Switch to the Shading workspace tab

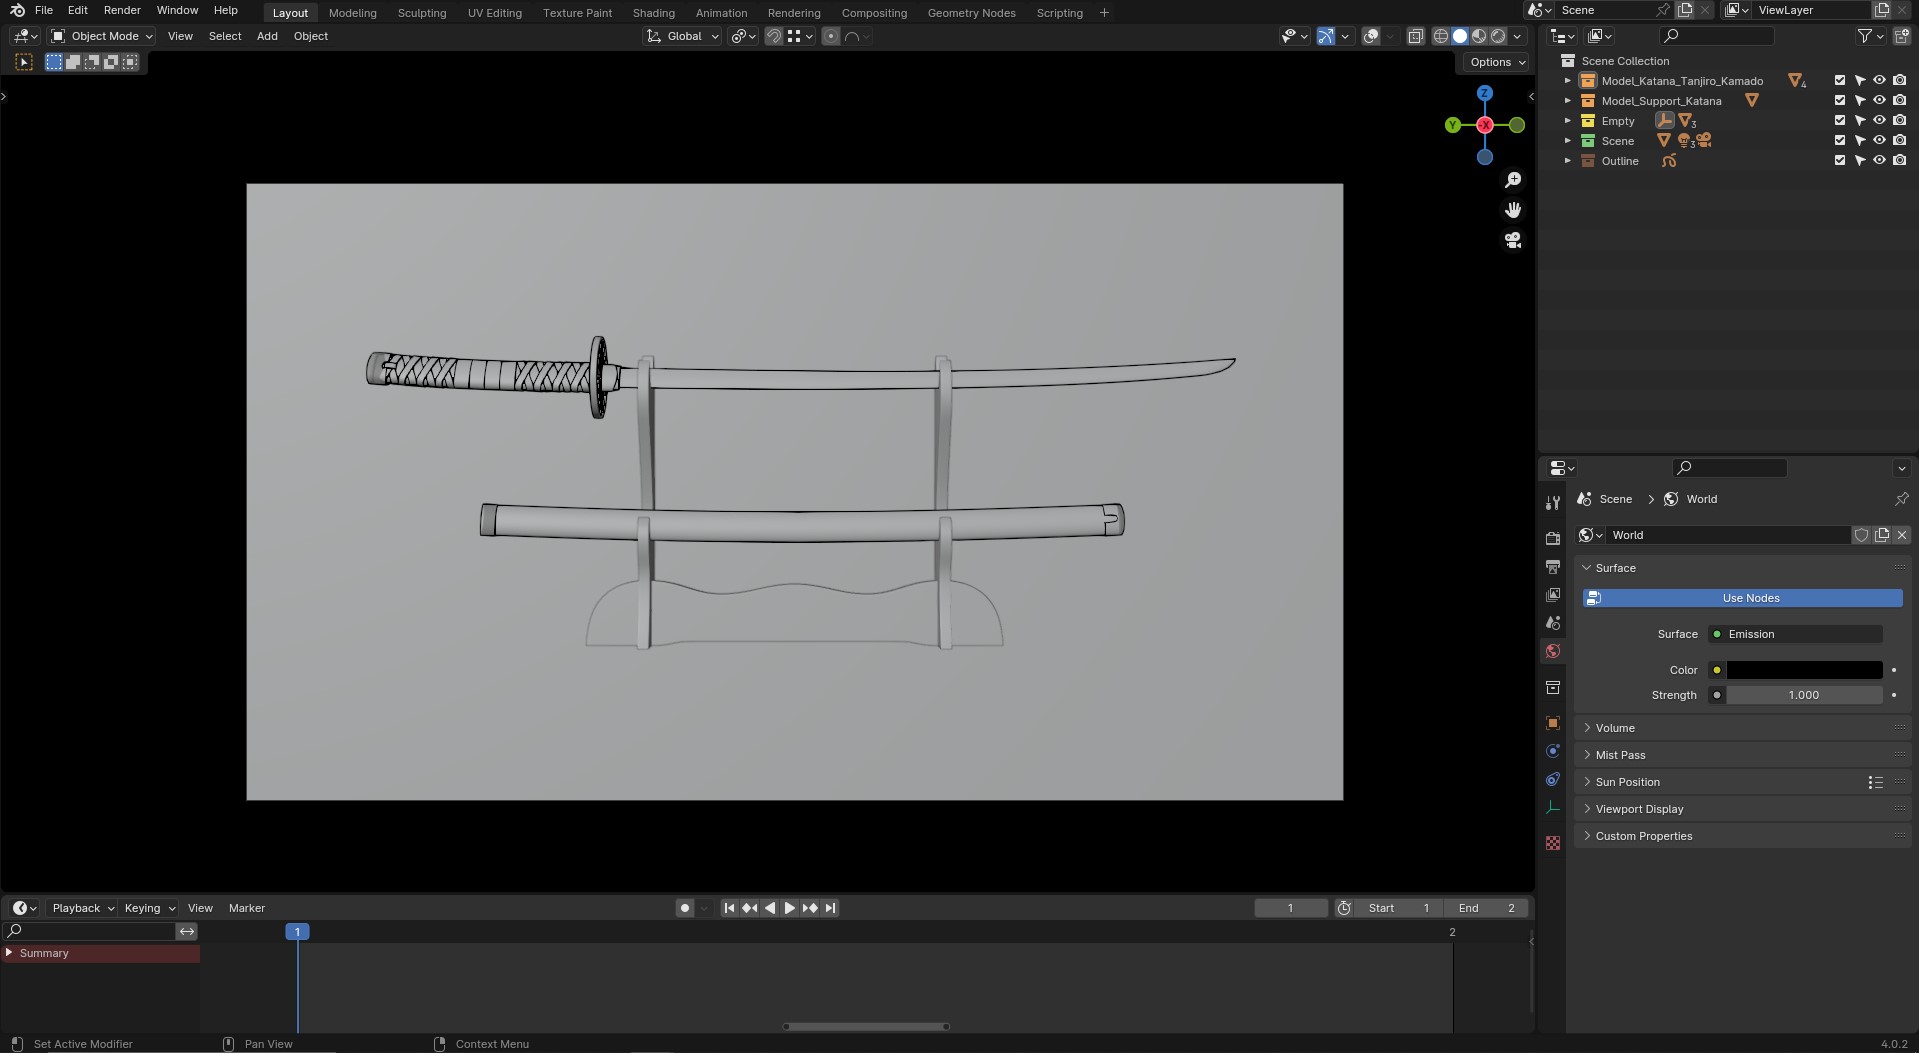(653, 13)
